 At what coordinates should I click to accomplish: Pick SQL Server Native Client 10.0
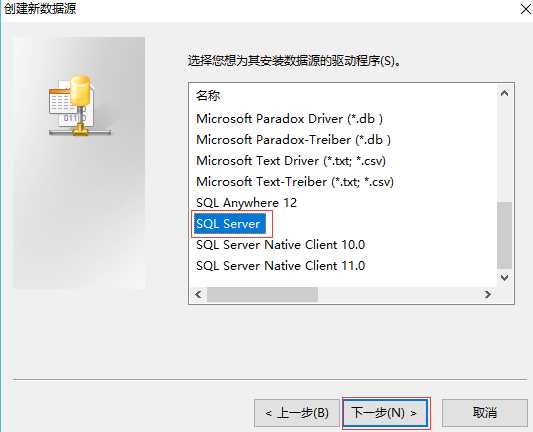pos(280,245)
